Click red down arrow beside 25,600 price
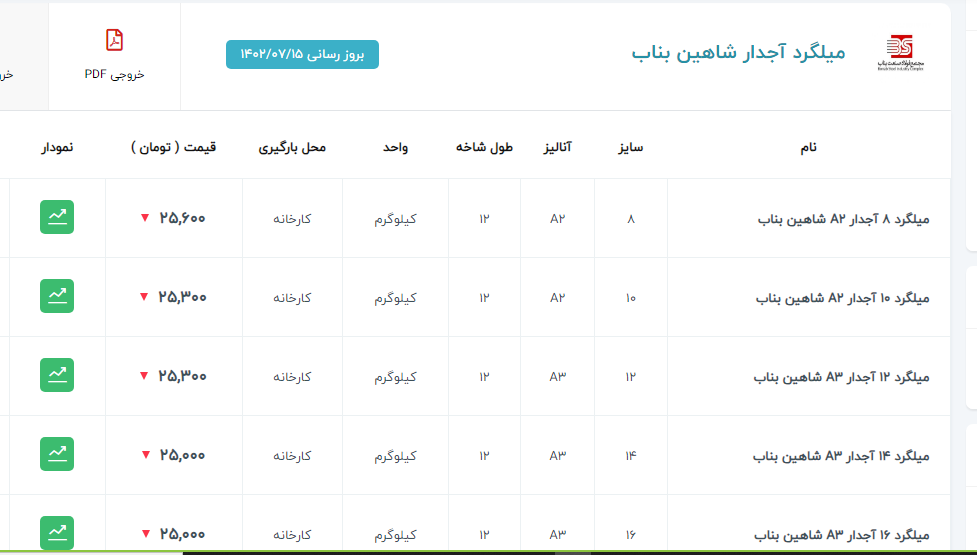Viewport: 977px width, 555px height. pyautogui.click(x=145, y=219)
